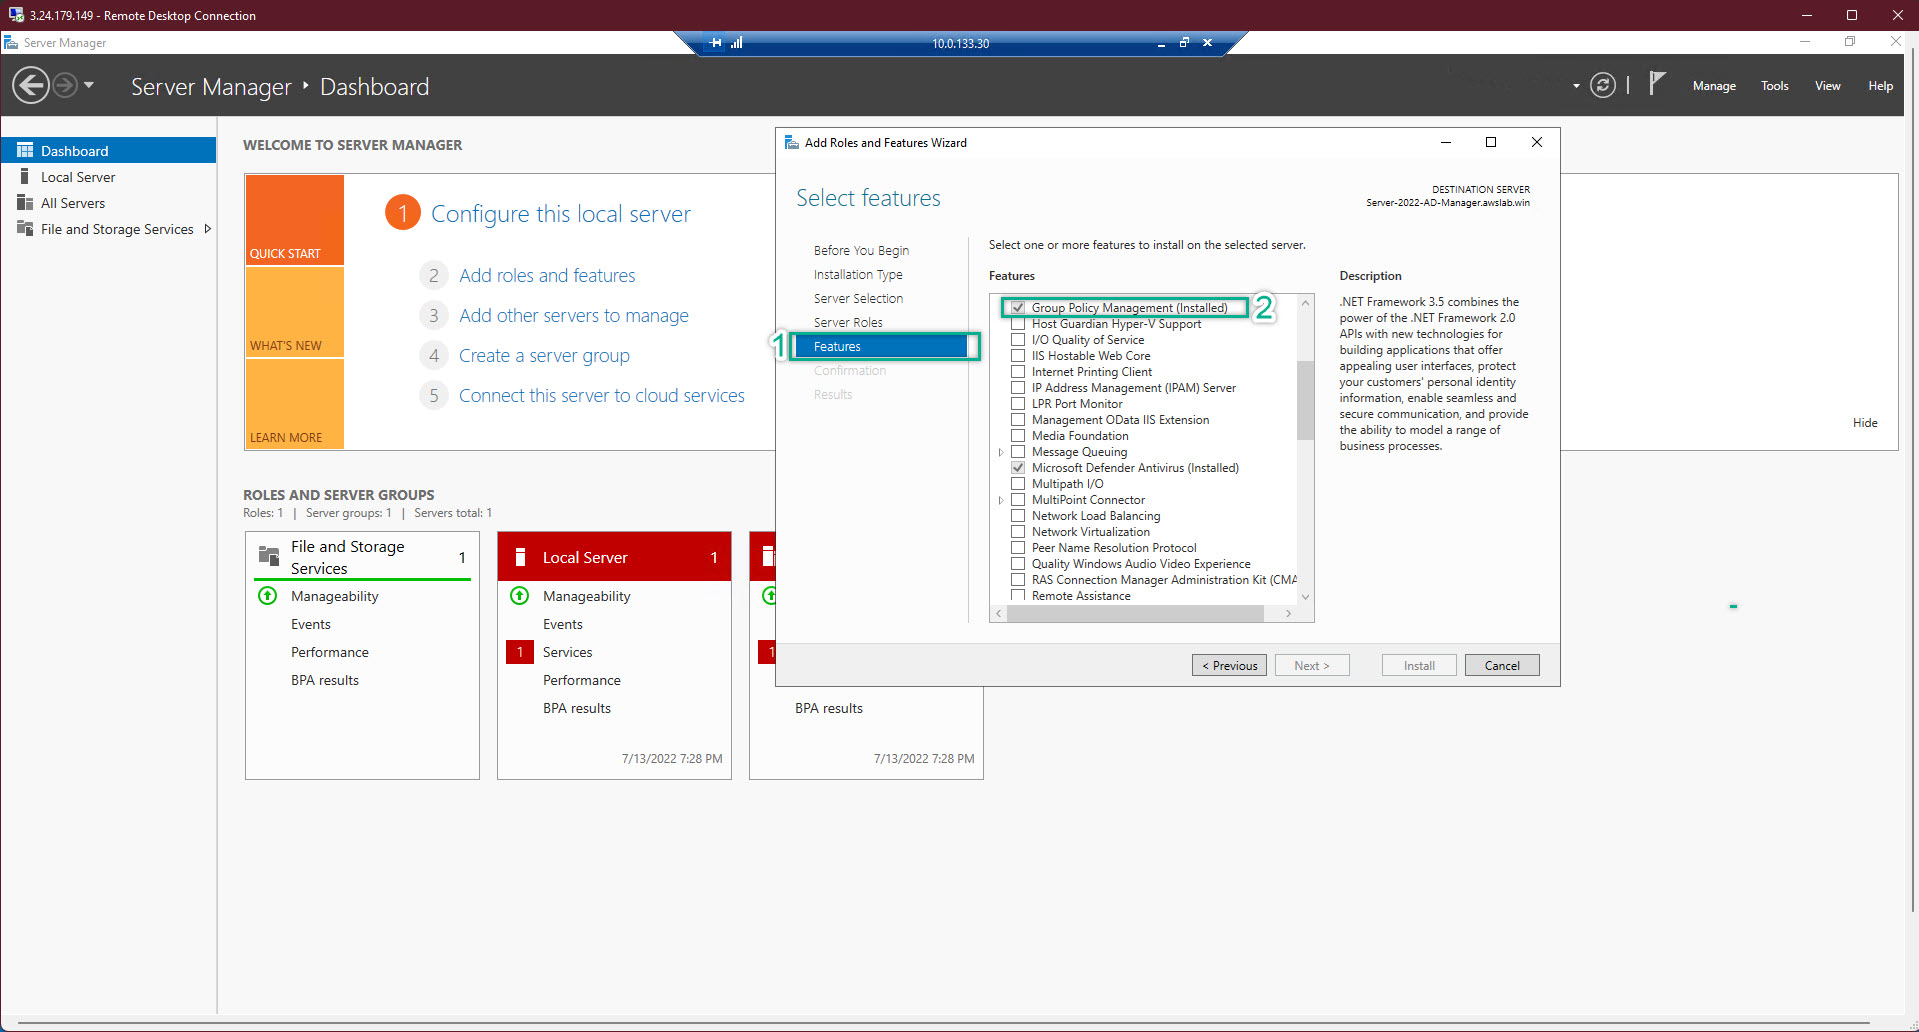This screenshot has width=1919, height=1032.
Task: Toggle Host Guardian Hyper-V Support checkbox
Action: tap(1018, 324)
